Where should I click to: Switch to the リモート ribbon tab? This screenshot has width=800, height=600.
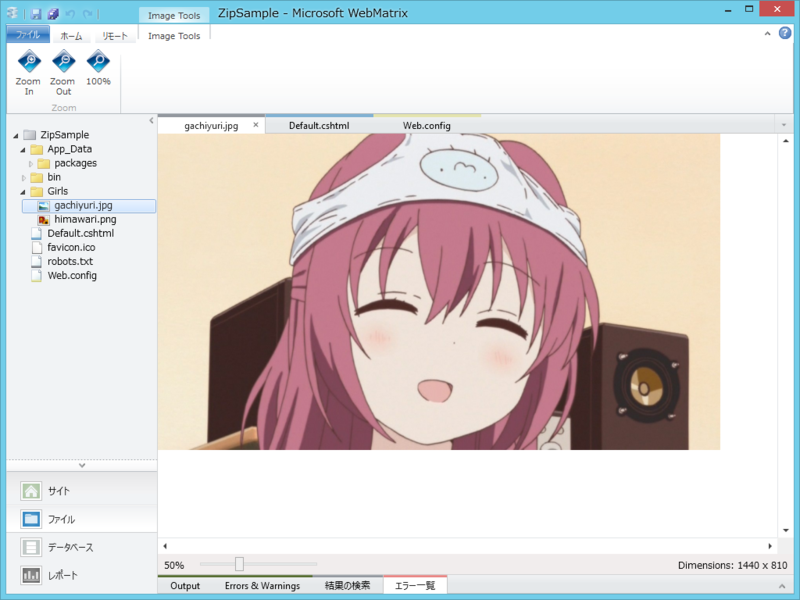point(114,36)
